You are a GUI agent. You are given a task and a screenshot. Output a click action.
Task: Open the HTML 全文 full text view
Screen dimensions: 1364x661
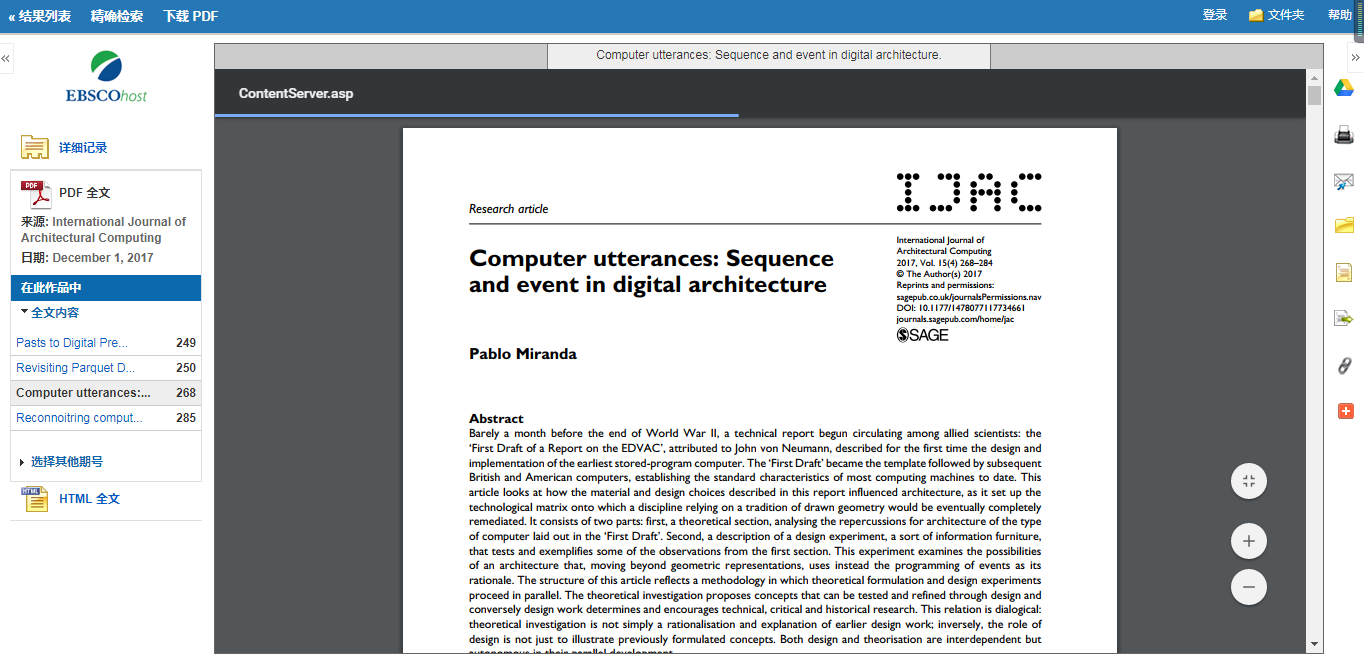click(x=89, y=499)
